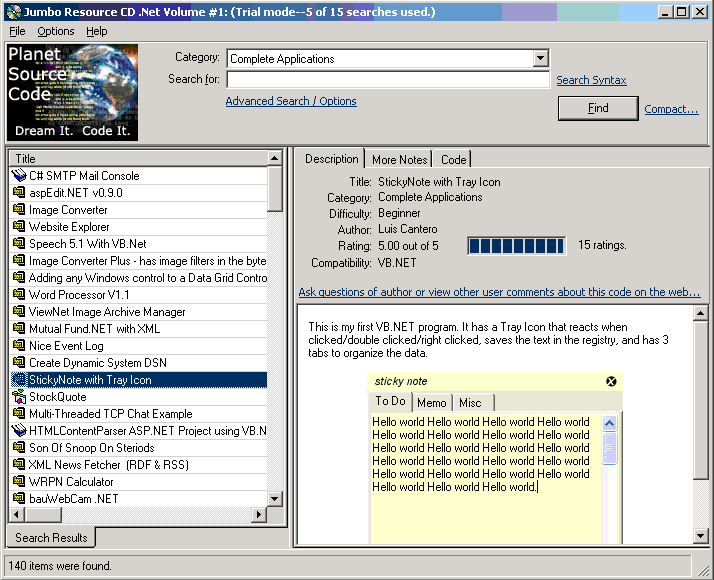Open the Ask questions of author link
Image resolution: width=714 pixels, height=580 pixels.
click(x=499, y=292)
